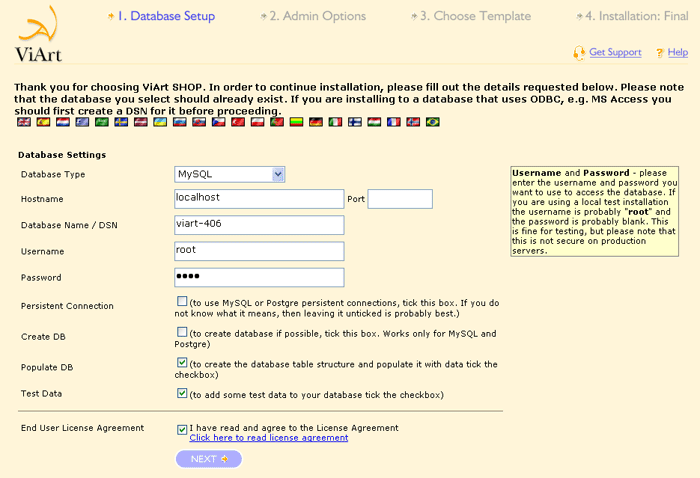Image resolution: width=700 pixels, height=478 pixels.
Task: Pick the Greece flag language
Action: [x=82, y=122]
